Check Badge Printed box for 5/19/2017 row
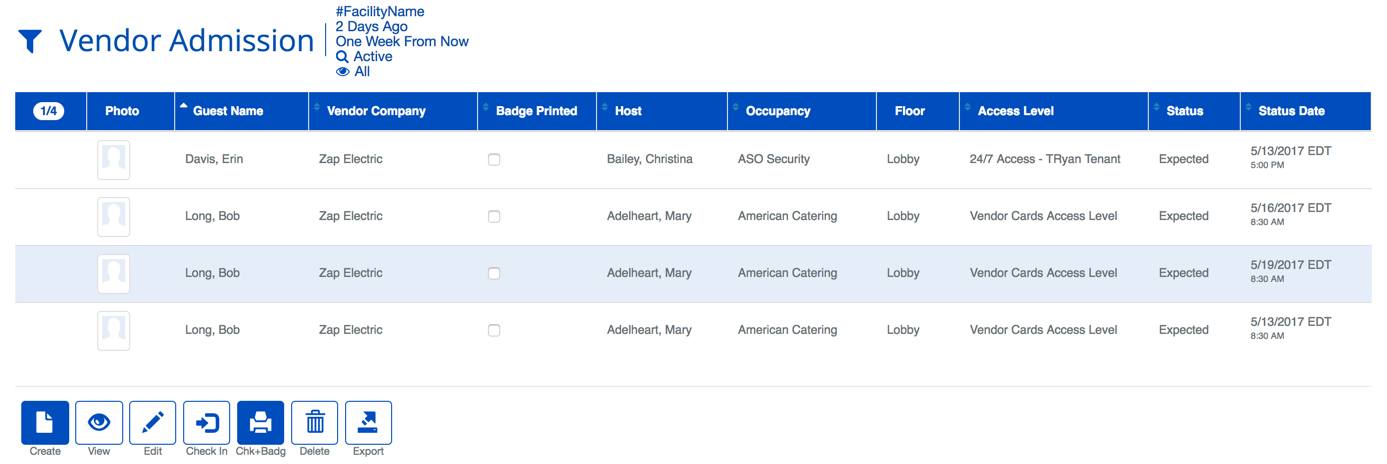The width and height of the screenshot is (1387, 464). tap(494, 274)
